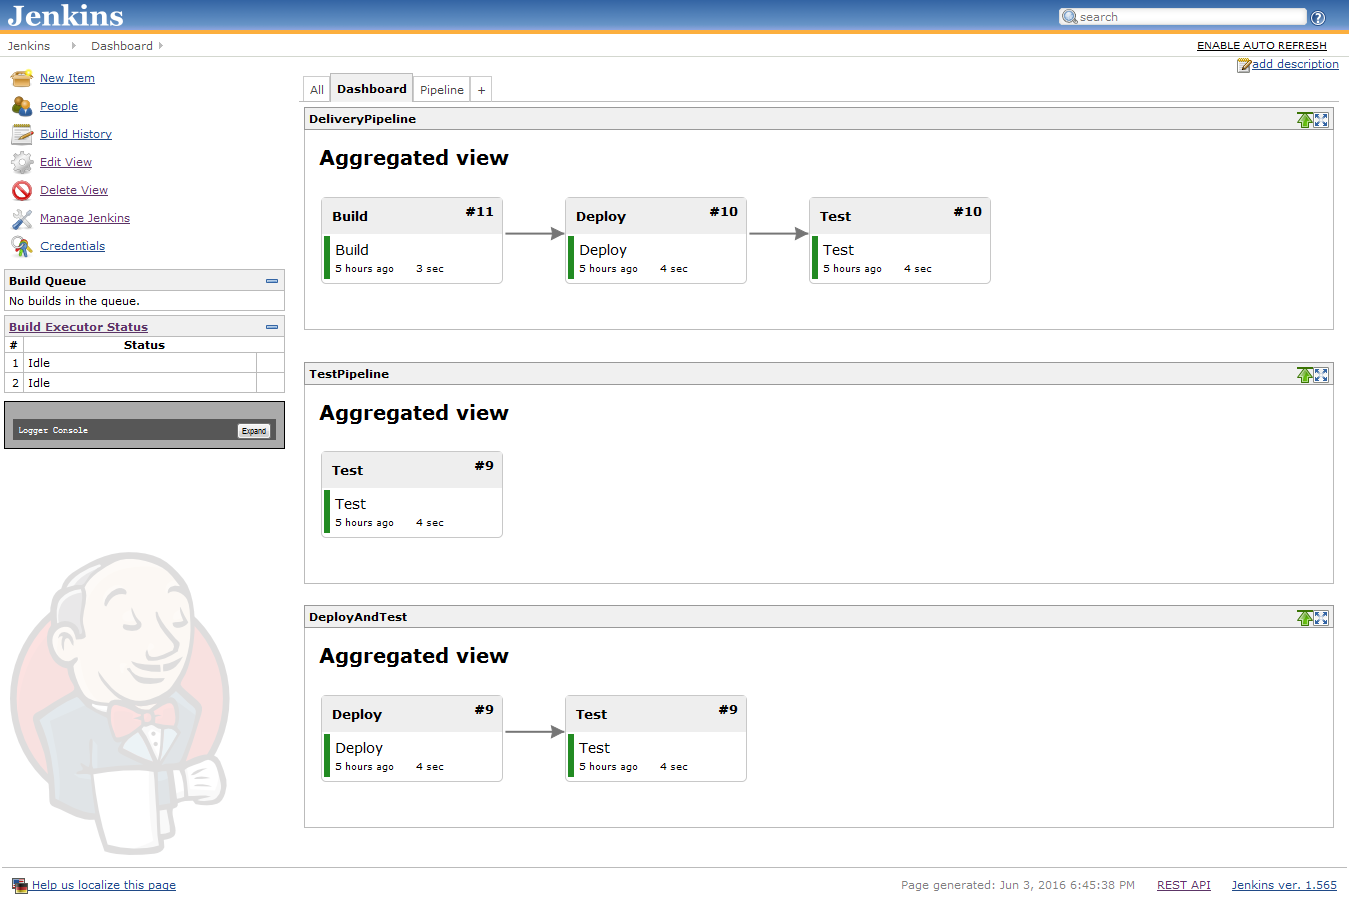Click the Build History notepad icon
Screen dimensions: 1349x906
click(21, 134)
